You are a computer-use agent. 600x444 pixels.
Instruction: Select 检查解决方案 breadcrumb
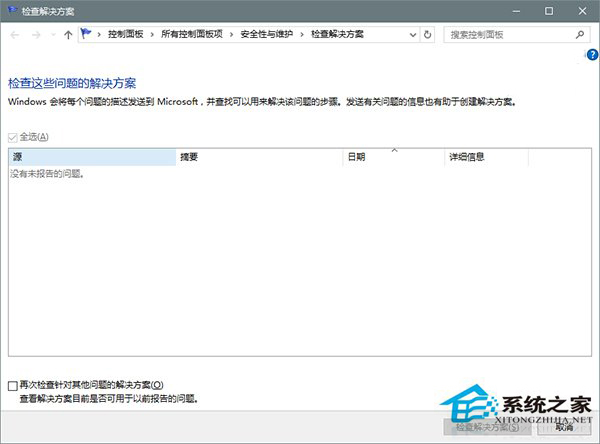click(x=337, y=34)
